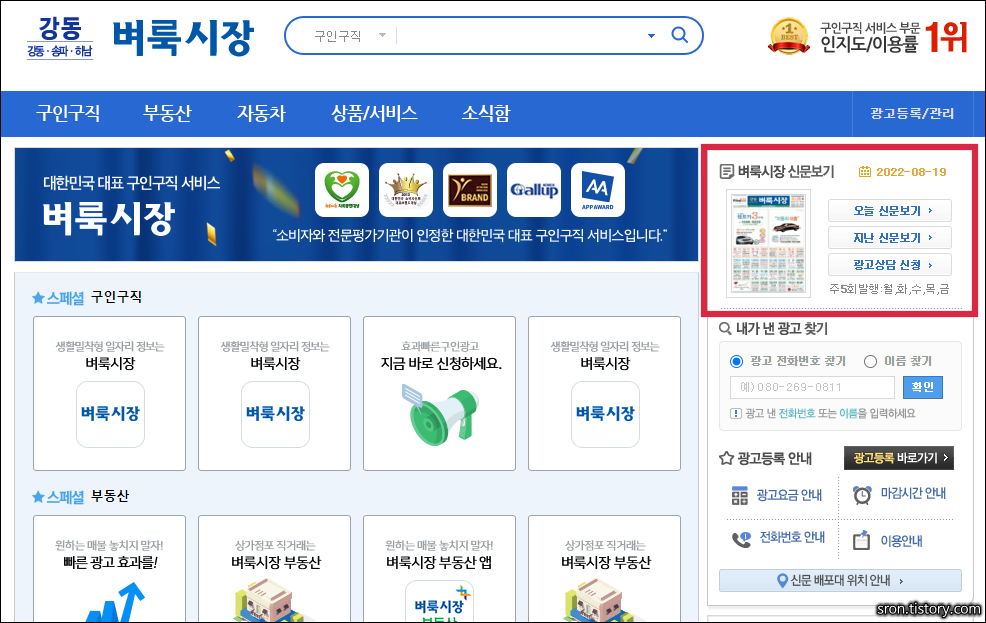Open the newspaper front page thumbnail

(x=768, y=243)
